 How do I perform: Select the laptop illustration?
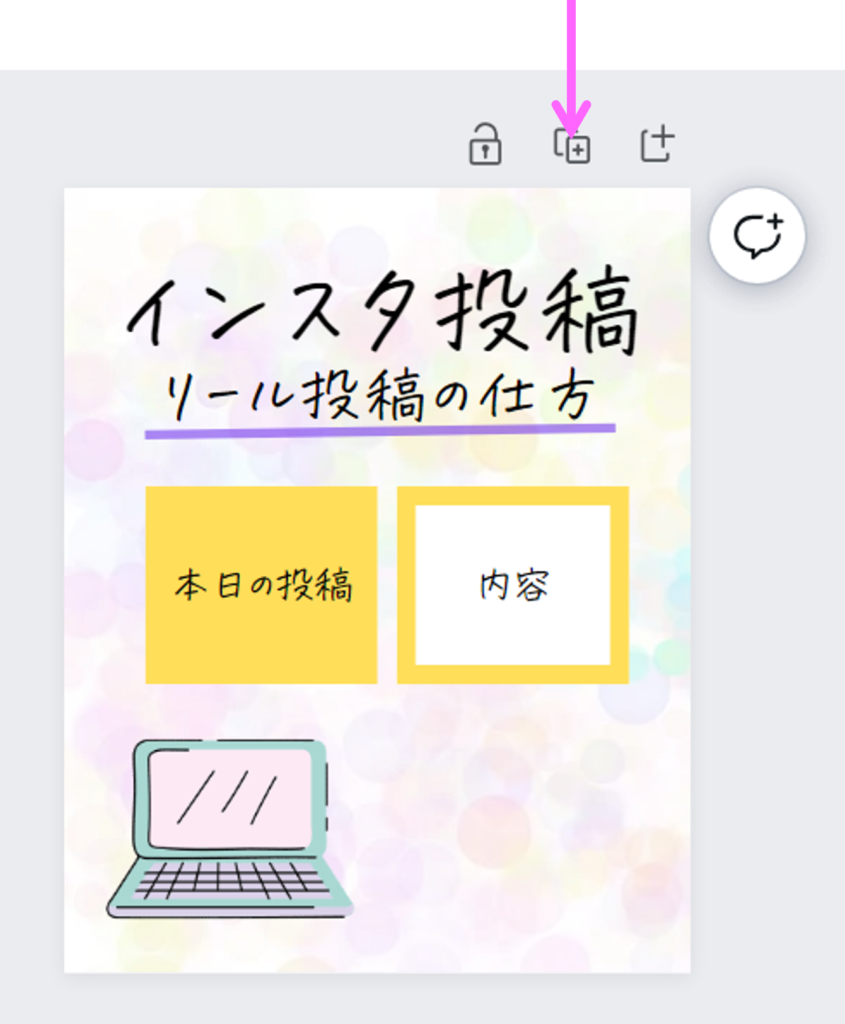coord(230,829)
